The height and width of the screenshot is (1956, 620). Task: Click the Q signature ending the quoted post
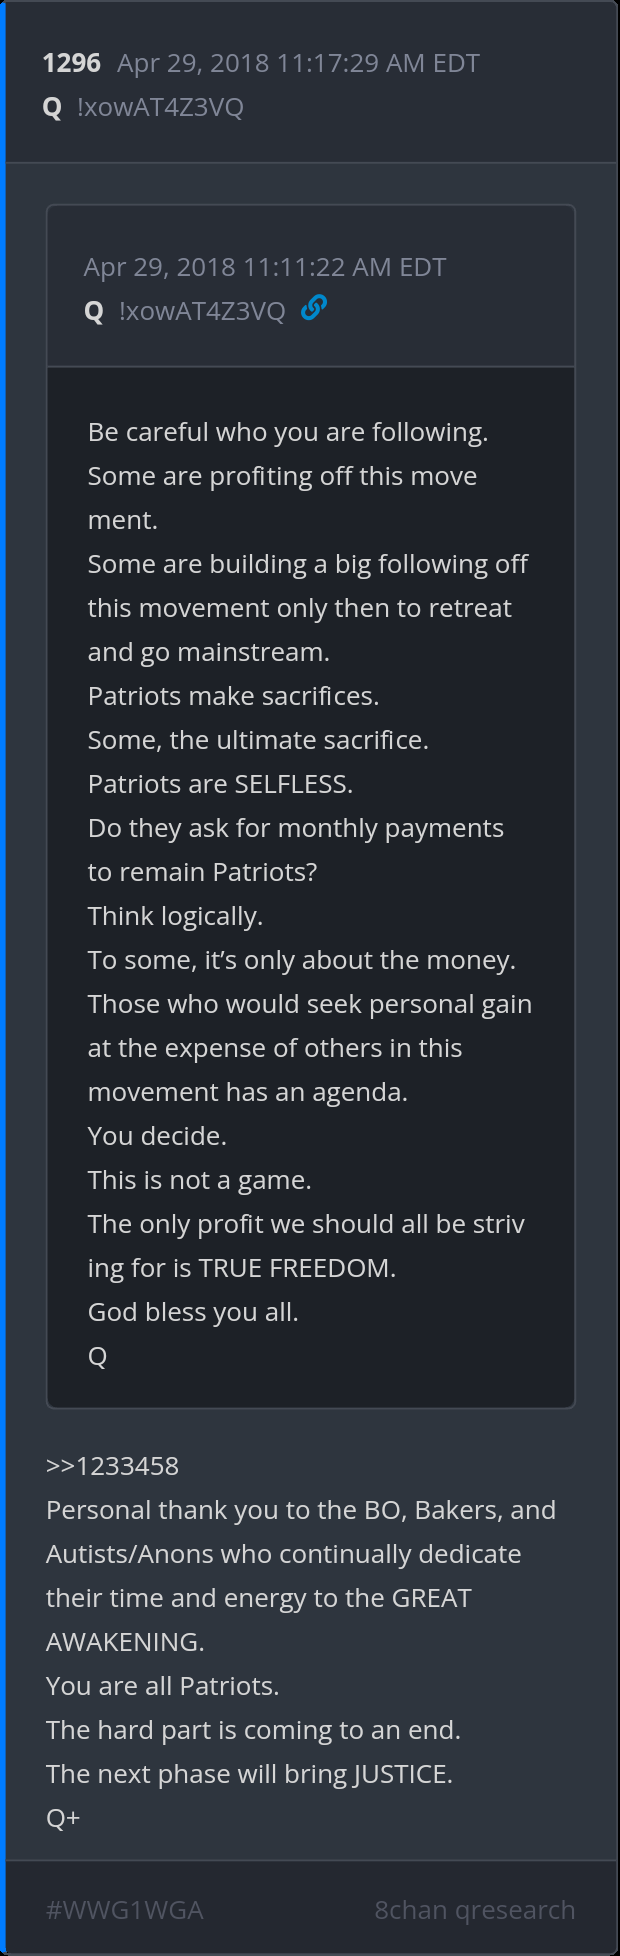[98, 1356]
